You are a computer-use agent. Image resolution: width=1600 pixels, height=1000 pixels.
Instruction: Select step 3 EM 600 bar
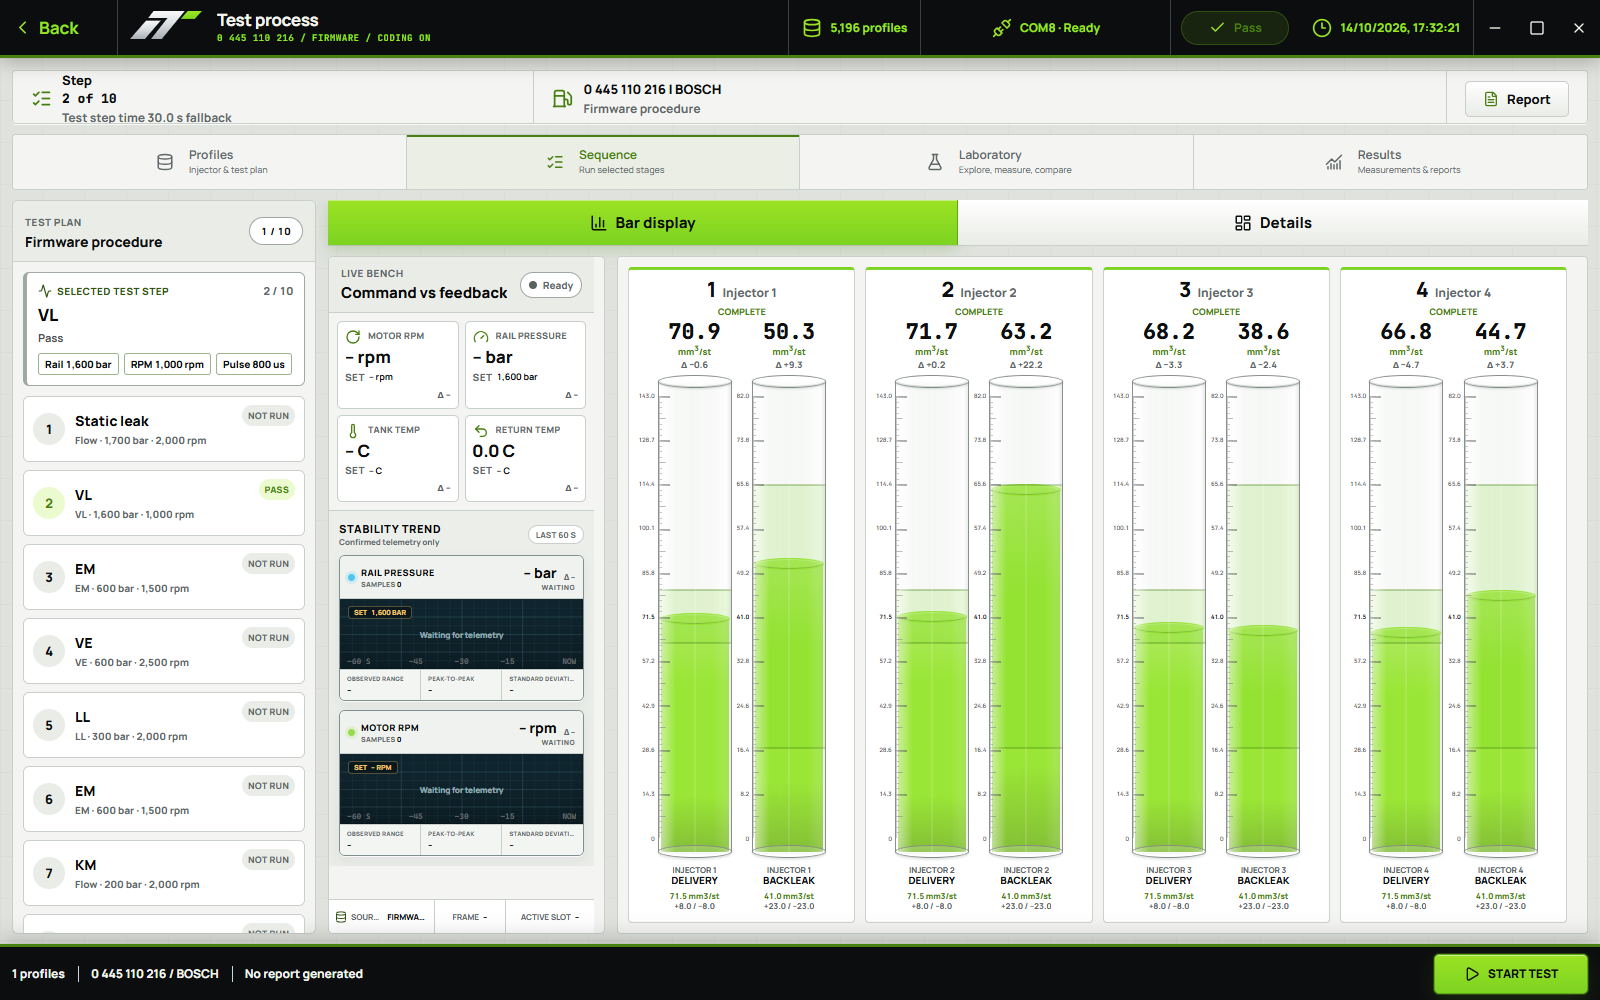[x=164, y=577]
